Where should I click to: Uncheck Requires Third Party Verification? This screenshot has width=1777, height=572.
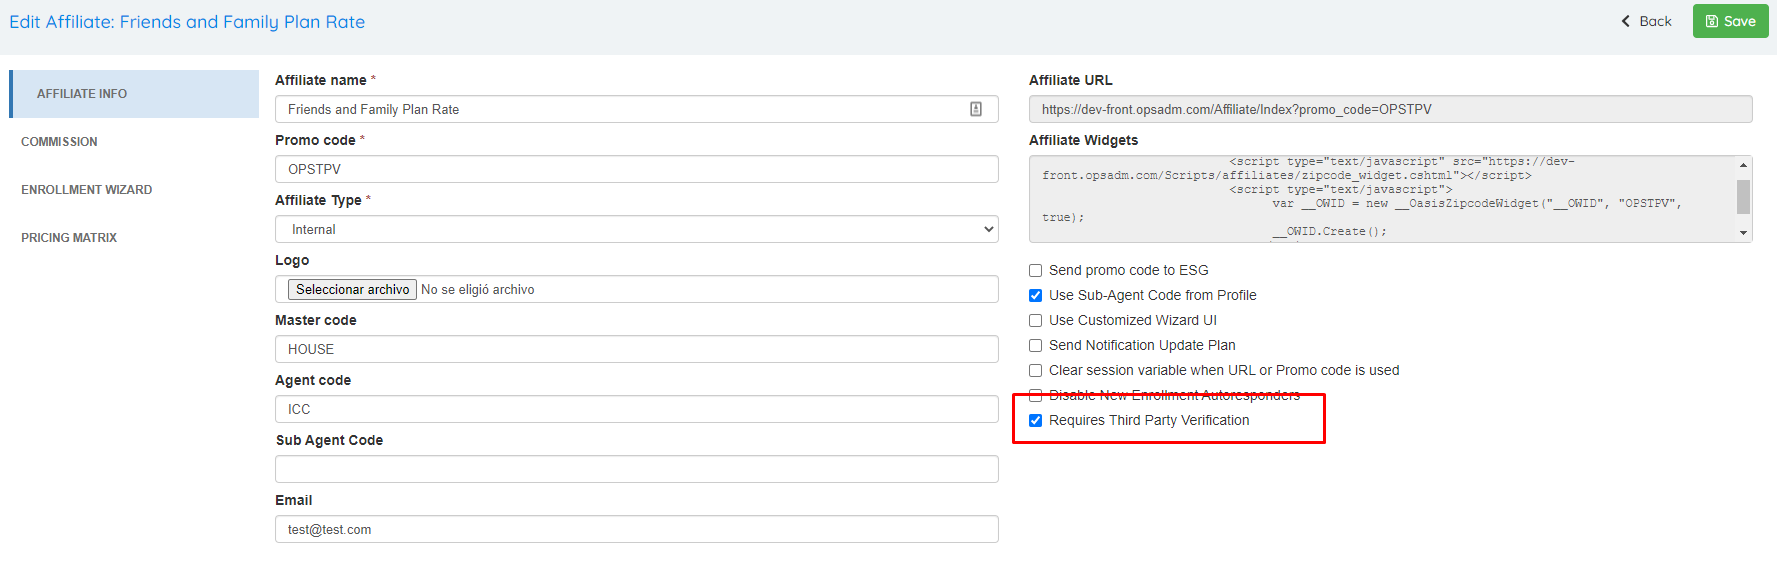[1036, 421]
